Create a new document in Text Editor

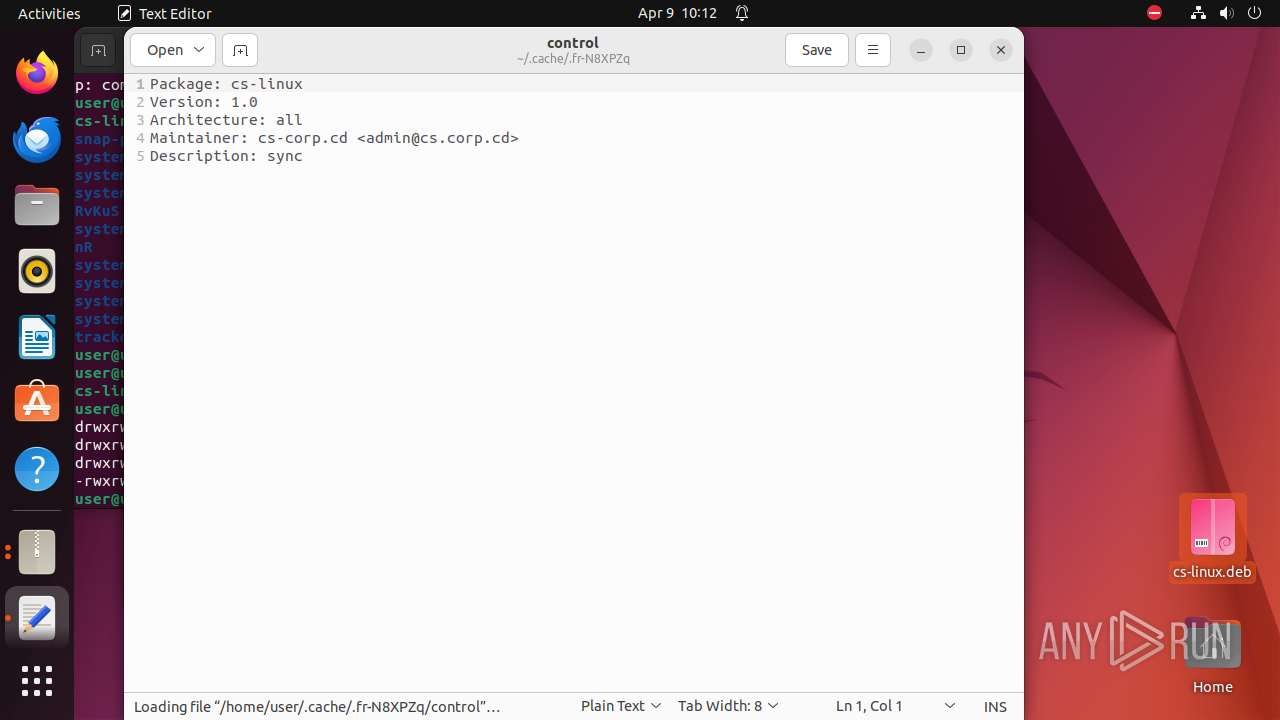click(x=240, y=50)
